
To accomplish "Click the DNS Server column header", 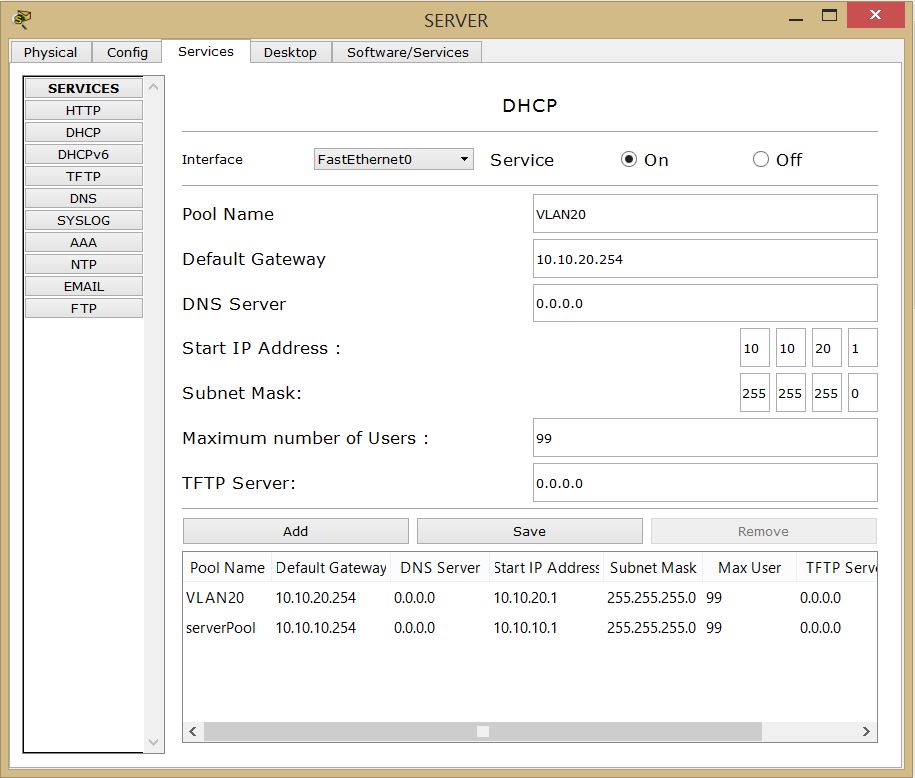I will (x=440, y=567).
